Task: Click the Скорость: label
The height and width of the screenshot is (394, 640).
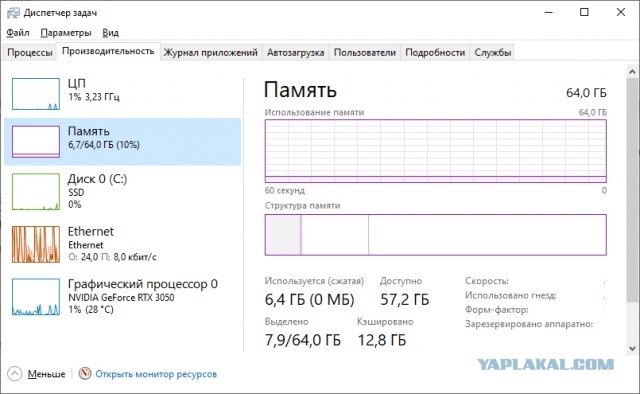Action: (x=487, y=281)
